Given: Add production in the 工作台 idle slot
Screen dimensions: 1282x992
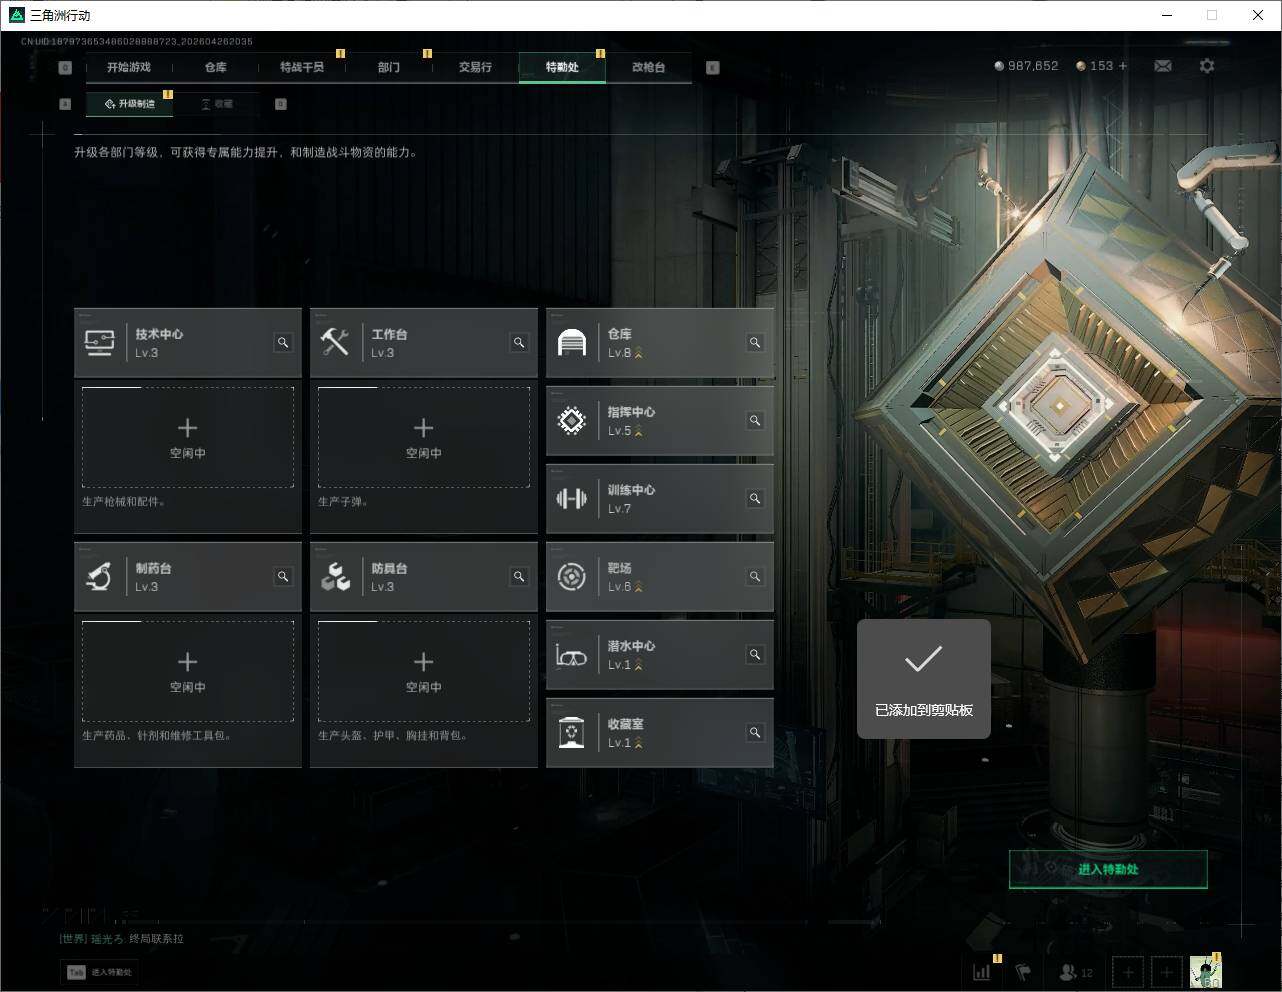Looking at the screenshot, I should (x=424, y=437).
